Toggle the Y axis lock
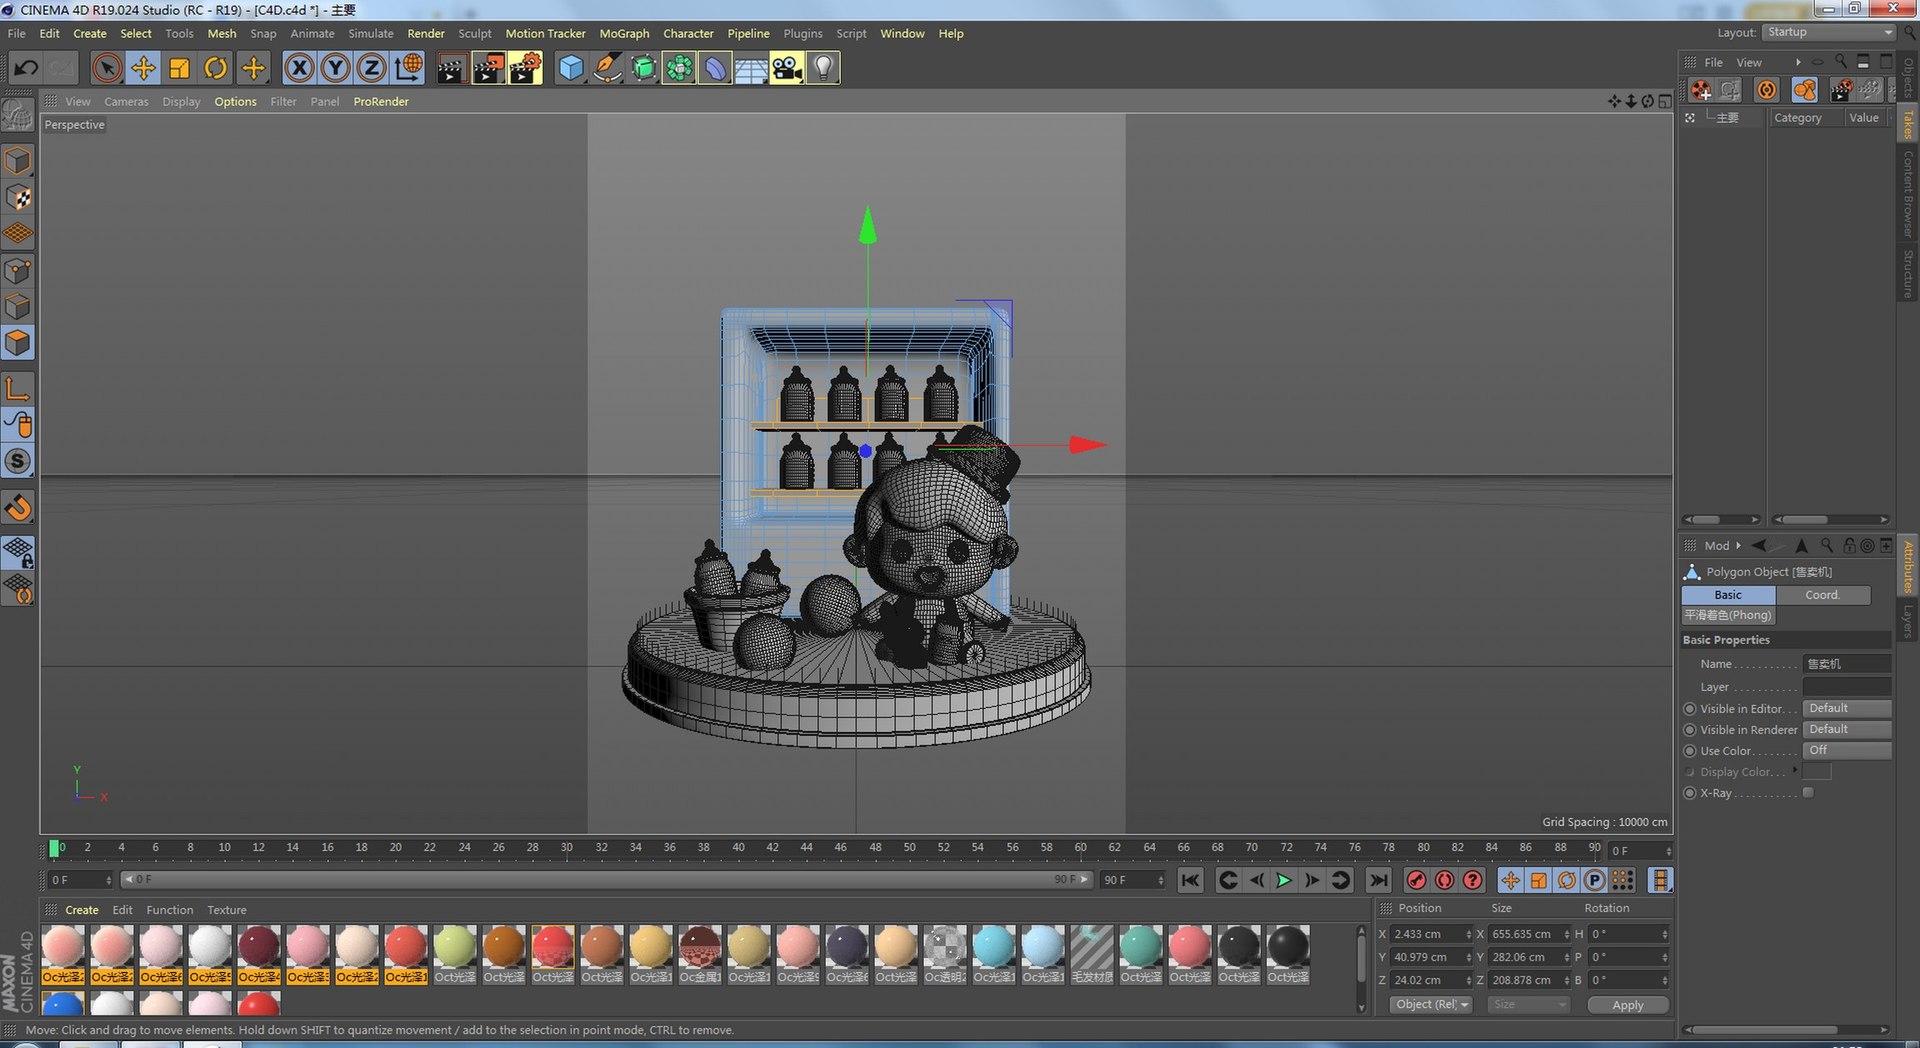 click(335, 68)
